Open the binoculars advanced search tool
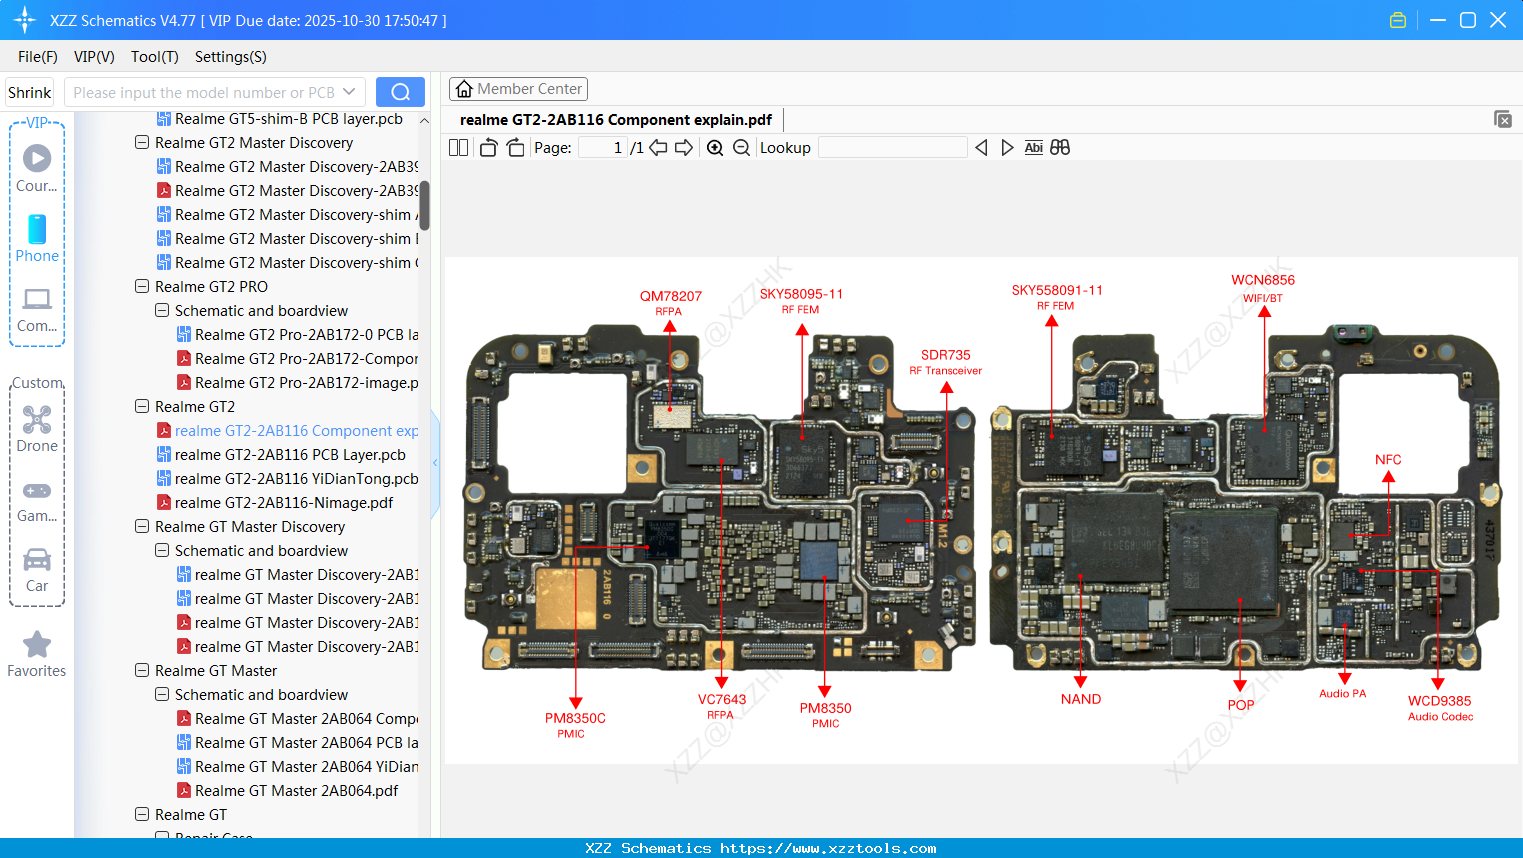Screen dimensions: 1523x858 (1060, 147)
